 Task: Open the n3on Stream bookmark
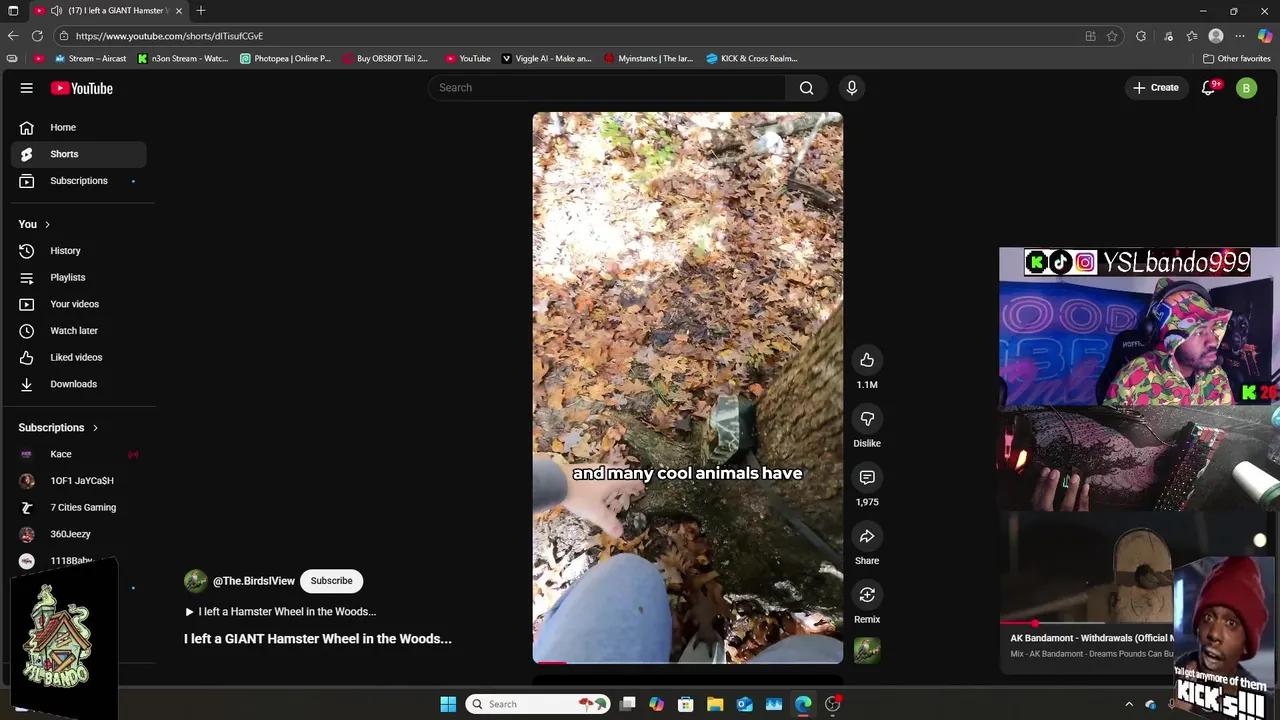coord(183,59)
